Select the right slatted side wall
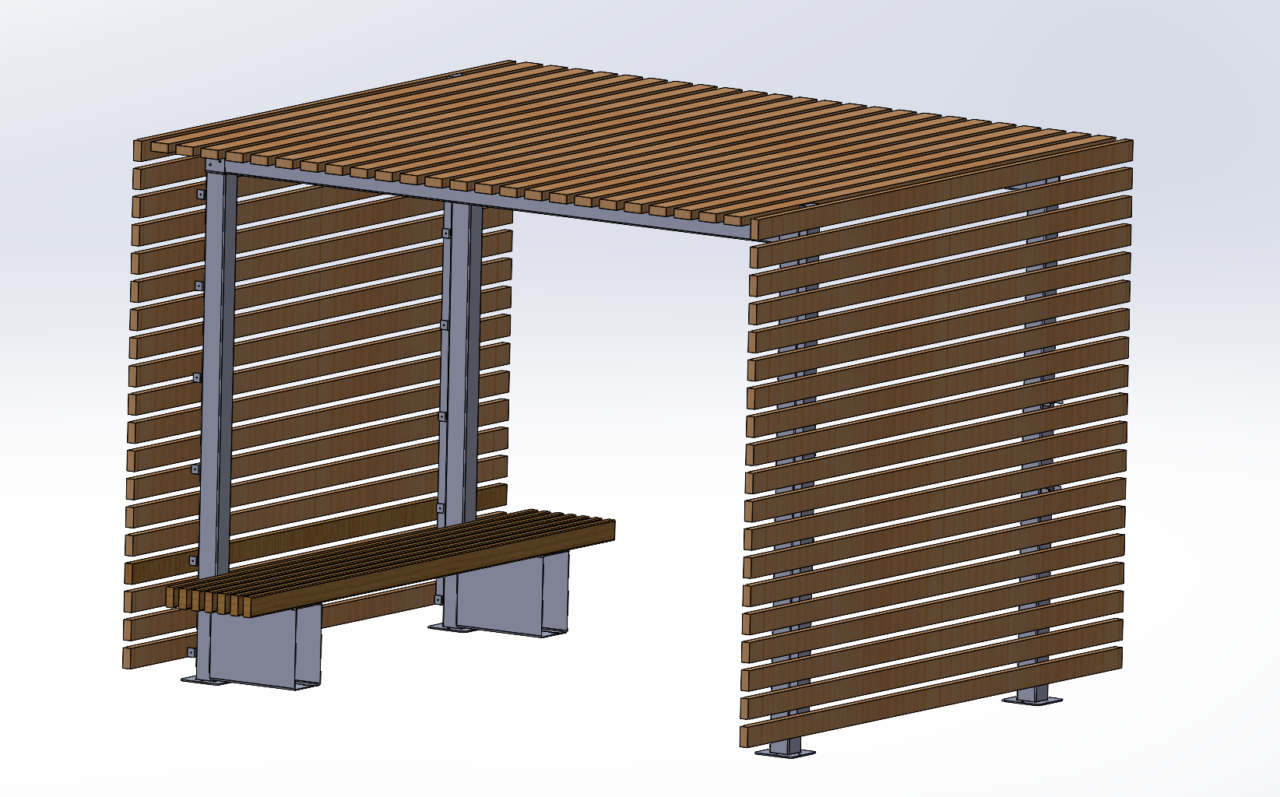The image size is (1280, 797). 936,445
